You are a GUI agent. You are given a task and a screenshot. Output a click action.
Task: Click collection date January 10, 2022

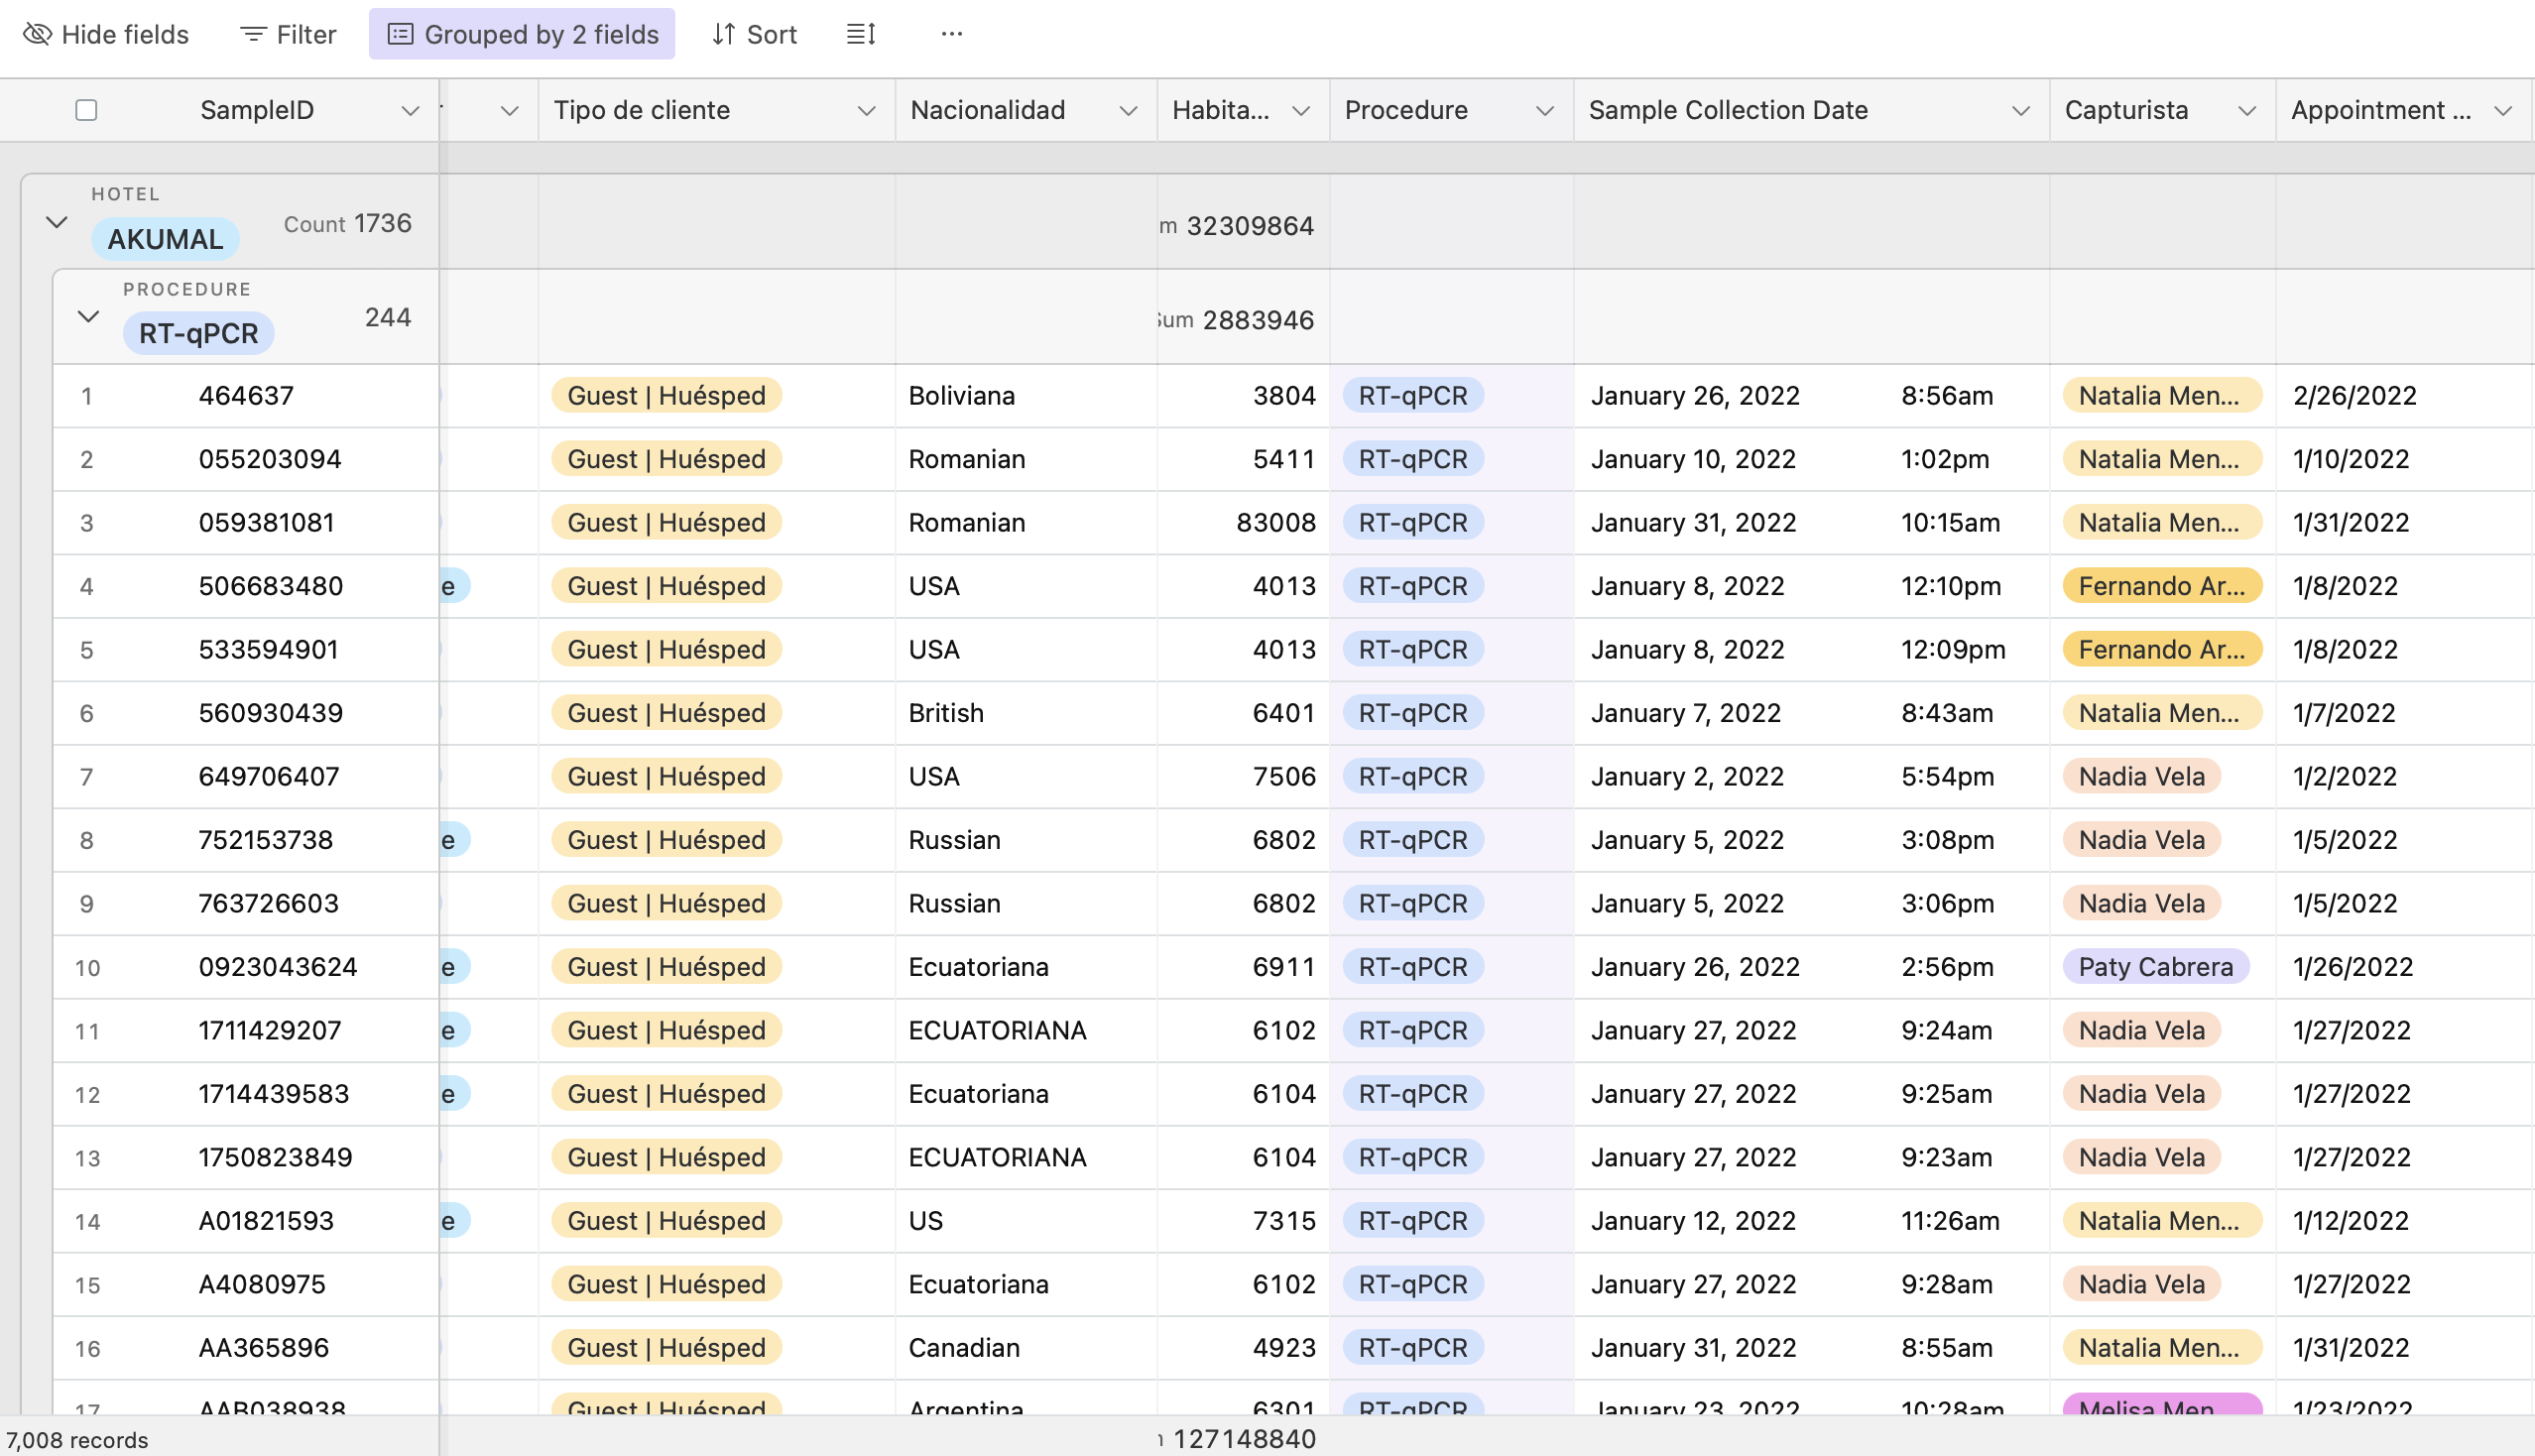(x=1693, y=459)
